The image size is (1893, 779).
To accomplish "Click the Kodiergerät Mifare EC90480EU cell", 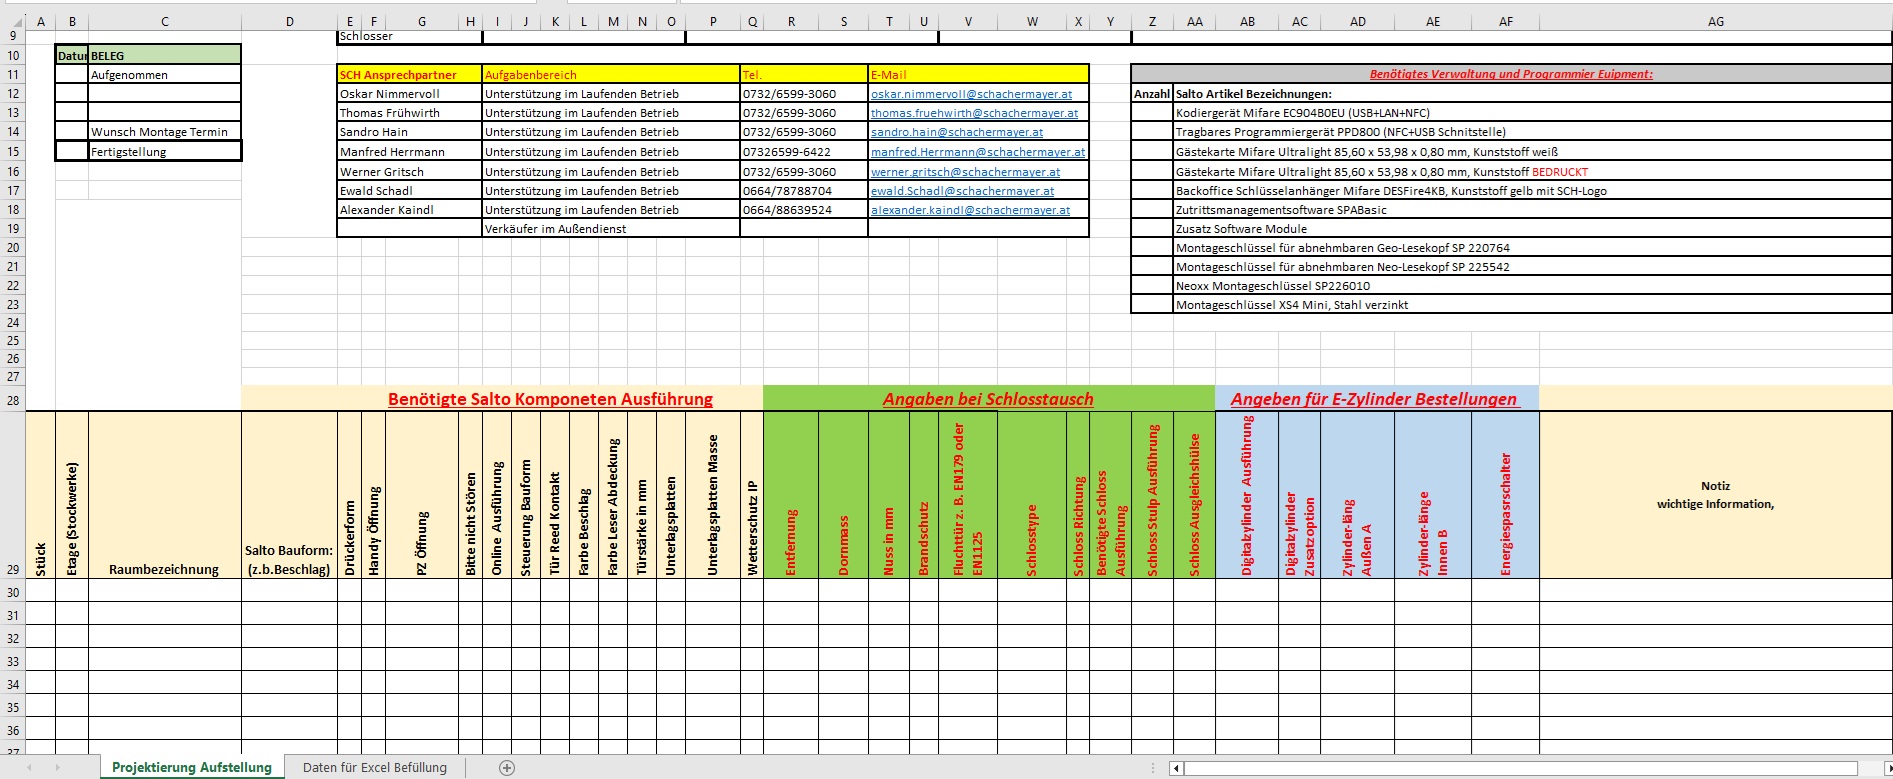I will tap(1532, 113).
